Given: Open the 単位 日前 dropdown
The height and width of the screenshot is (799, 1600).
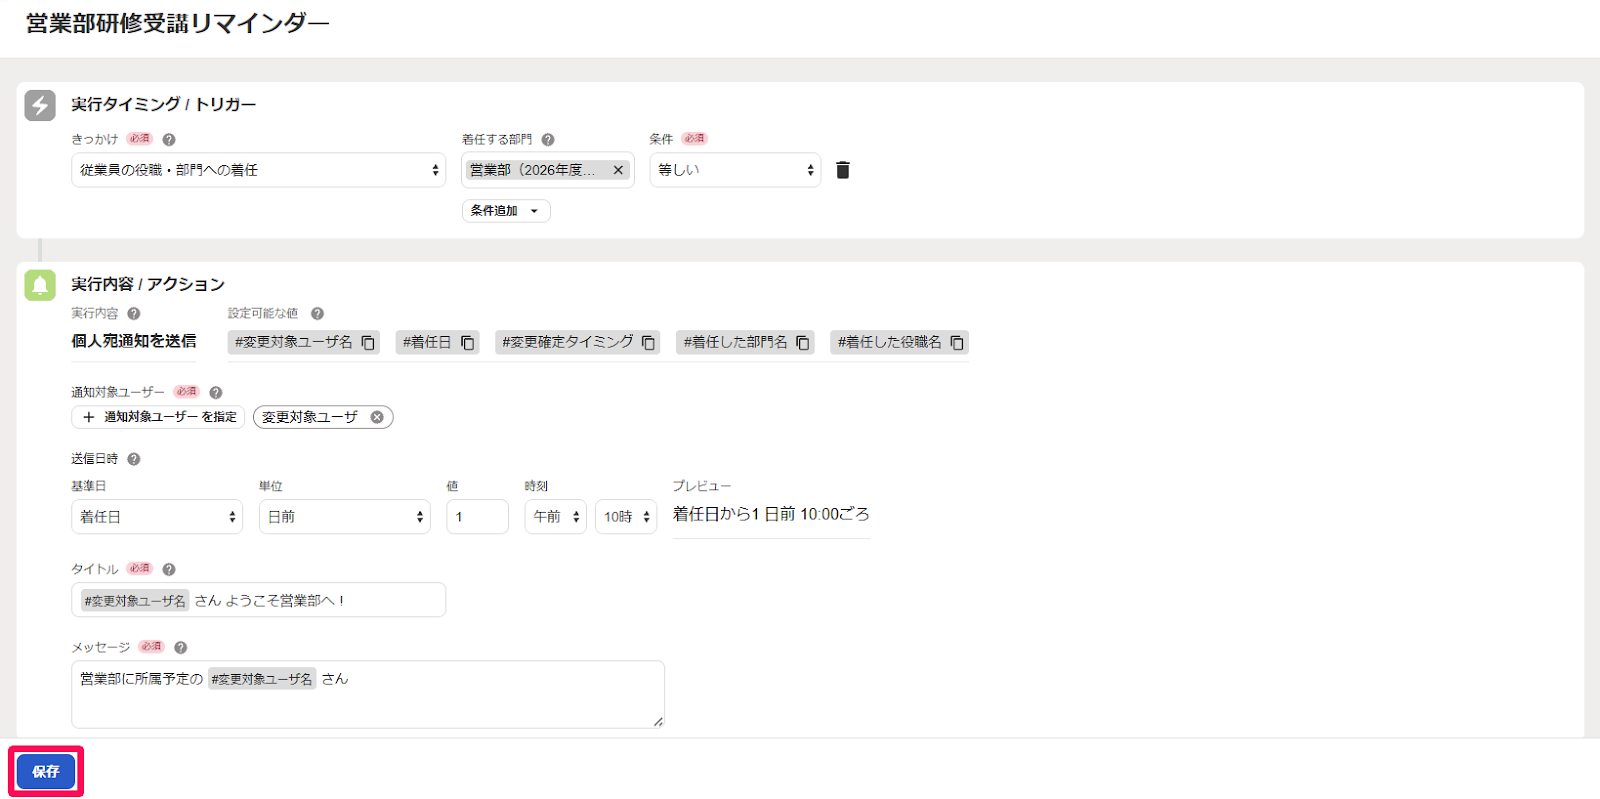Looking at the screenshot, I should [345, 517].
